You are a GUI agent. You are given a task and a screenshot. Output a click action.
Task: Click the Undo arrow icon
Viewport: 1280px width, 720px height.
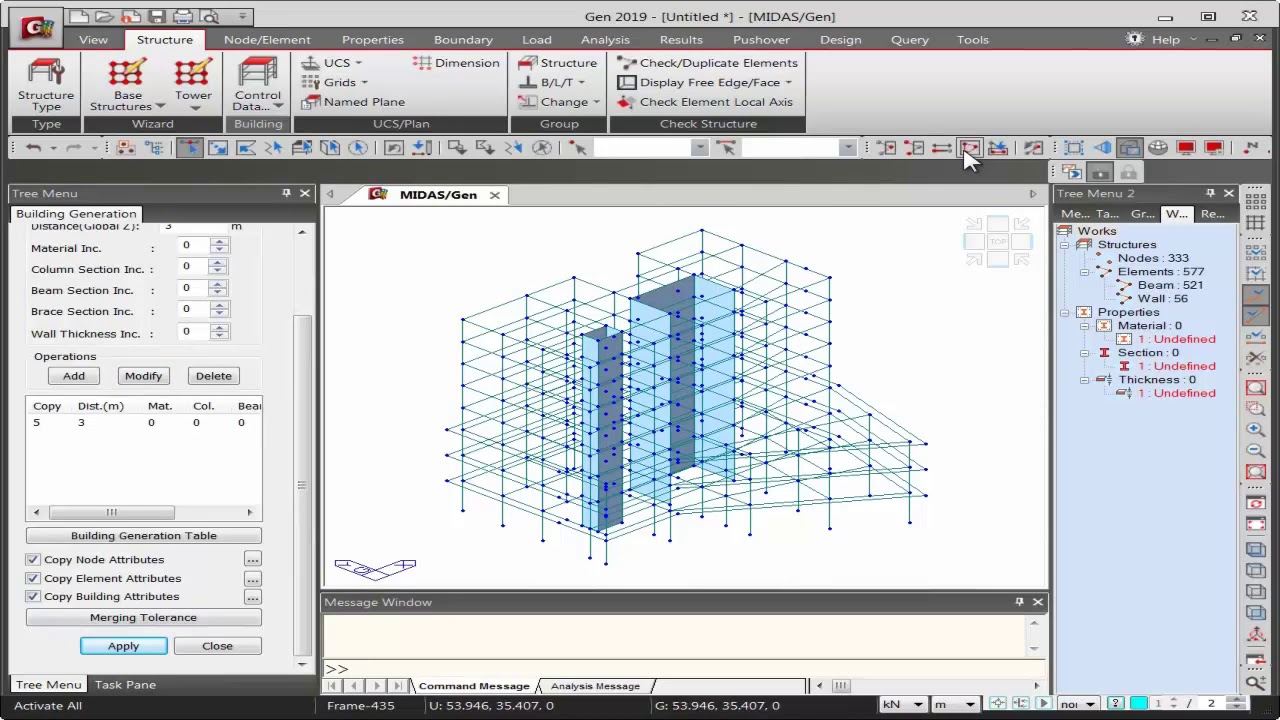click(x=33, y=148)
